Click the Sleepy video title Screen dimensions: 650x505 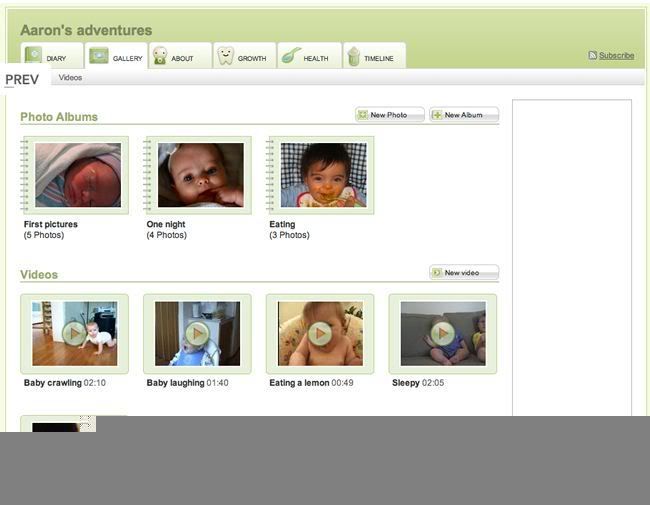[406, 383]
